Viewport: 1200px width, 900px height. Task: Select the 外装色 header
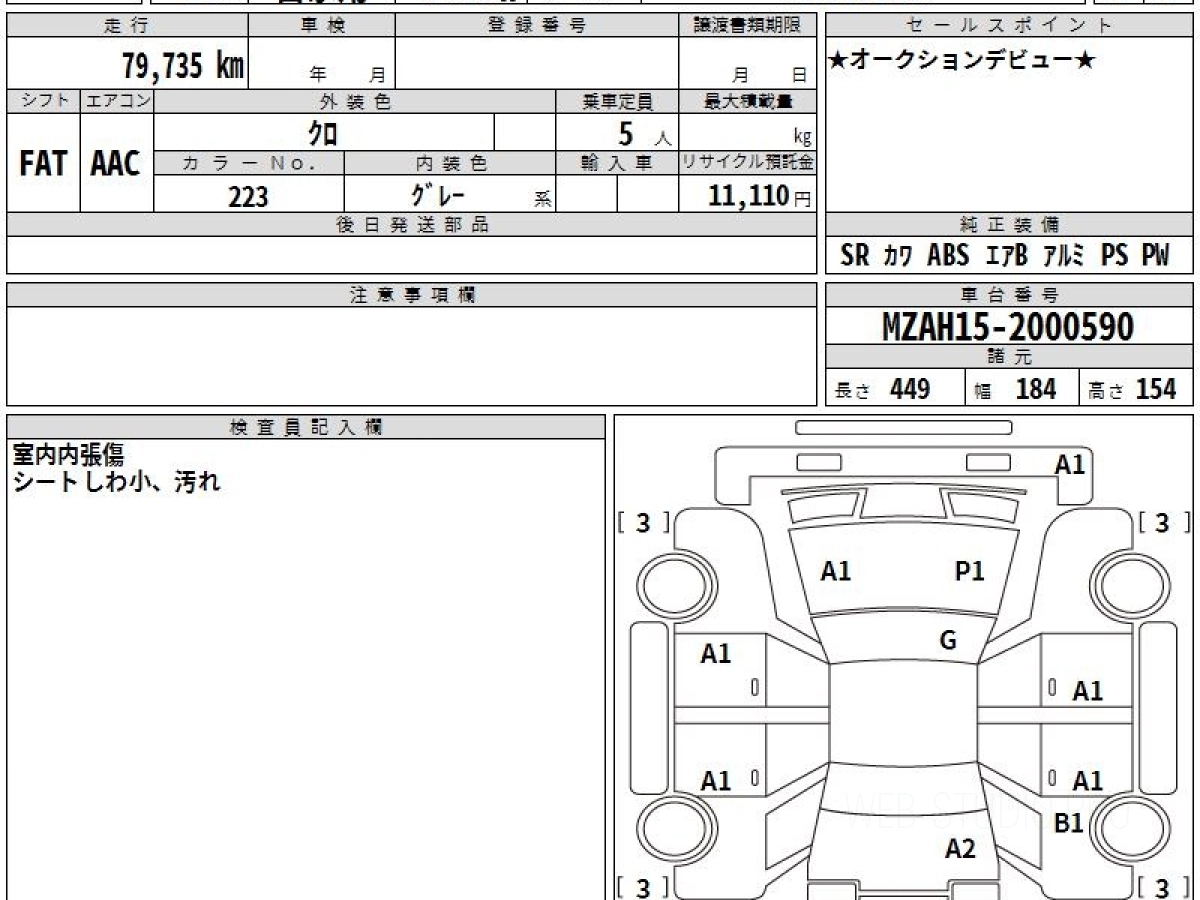[x=355, y=101]
